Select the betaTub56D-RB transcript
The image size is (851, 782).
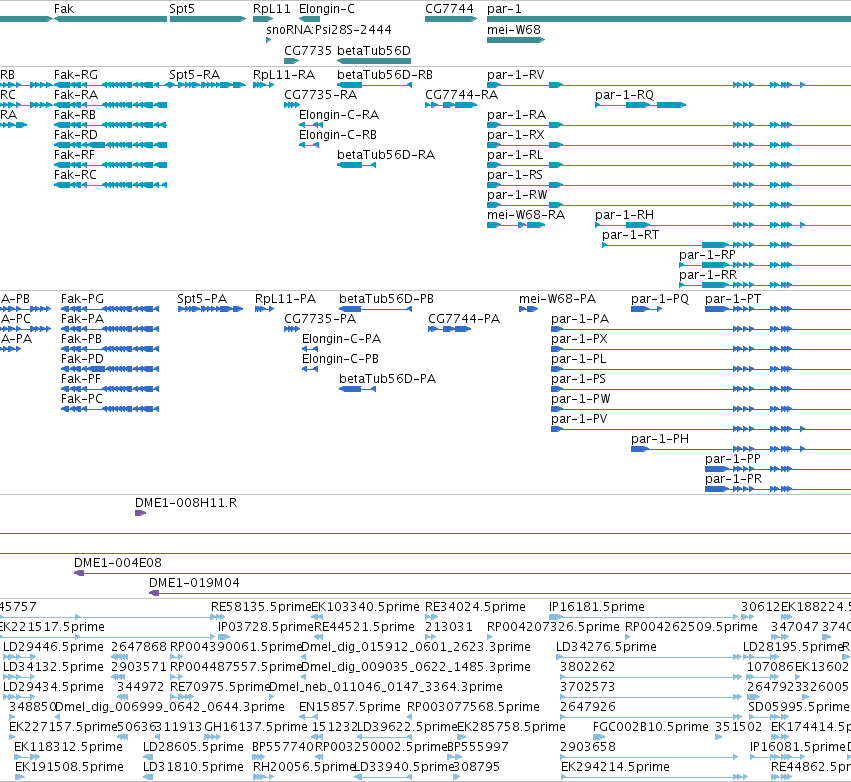coord(374,85)
